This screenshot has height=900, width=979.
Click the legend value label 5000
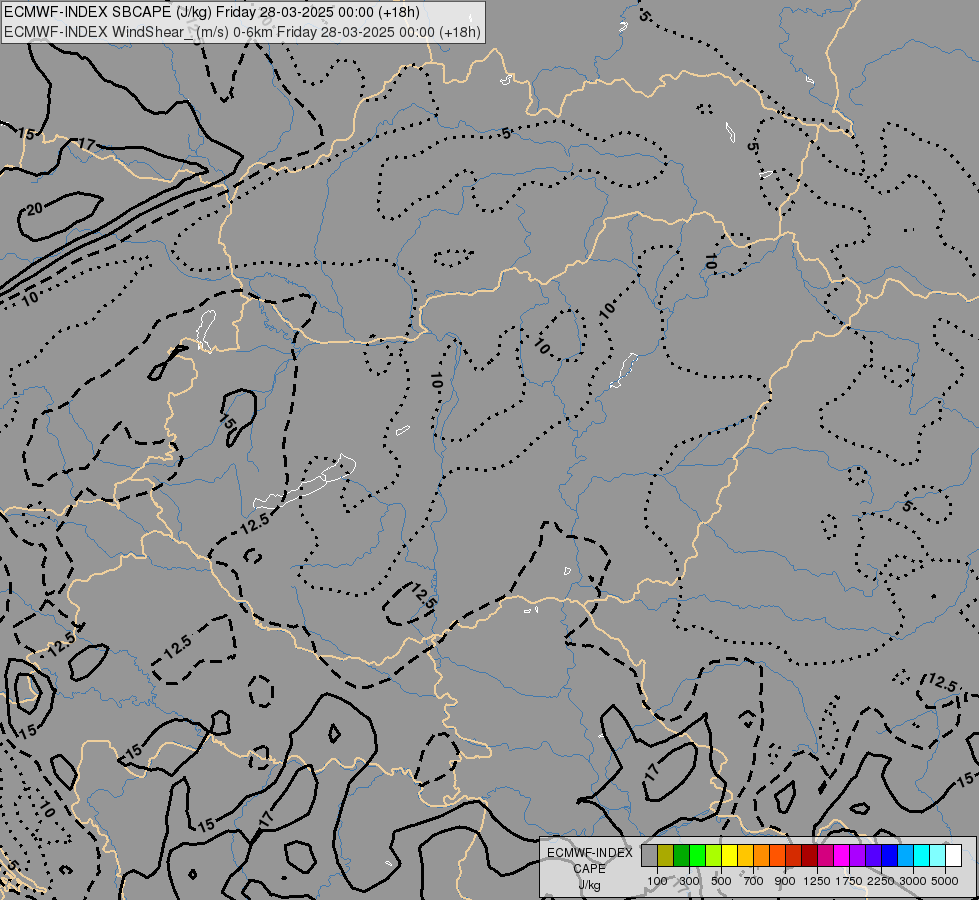(x=945, y=881)
